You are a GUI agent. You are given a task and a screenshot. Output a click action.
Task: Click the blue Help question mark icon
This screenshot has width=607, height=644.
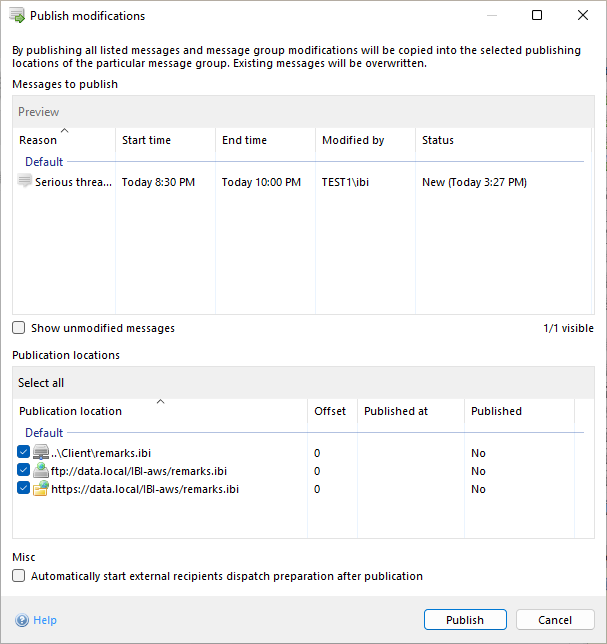pos(22,620)
